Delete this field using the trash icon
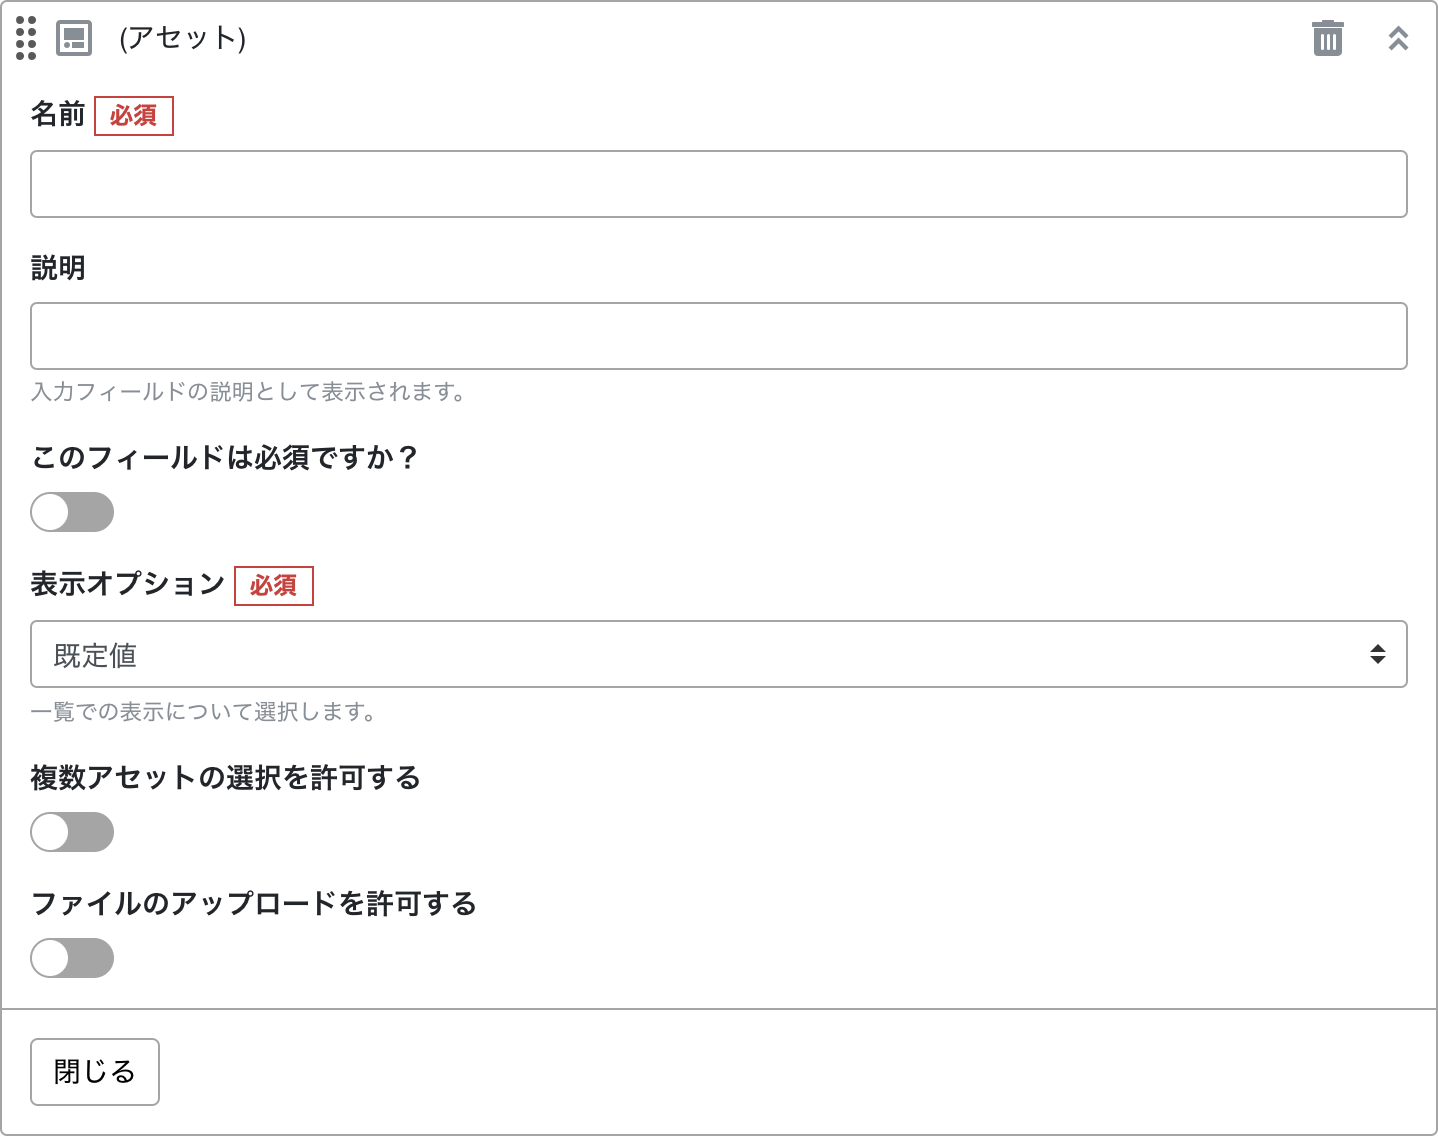 click(1327, 38)
